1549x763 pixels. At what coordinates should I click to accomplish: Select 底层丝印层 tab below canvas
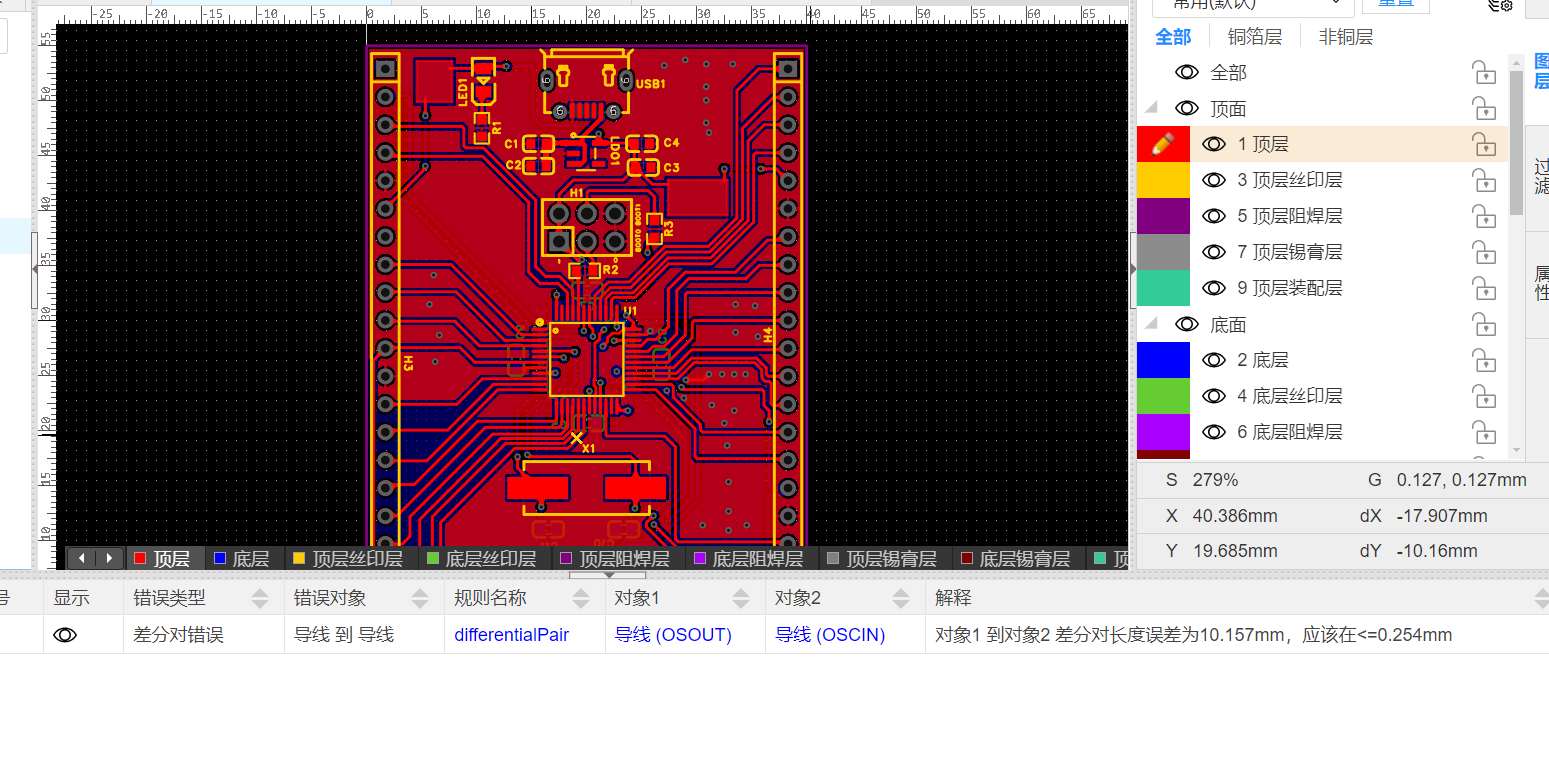click(480, 559)
